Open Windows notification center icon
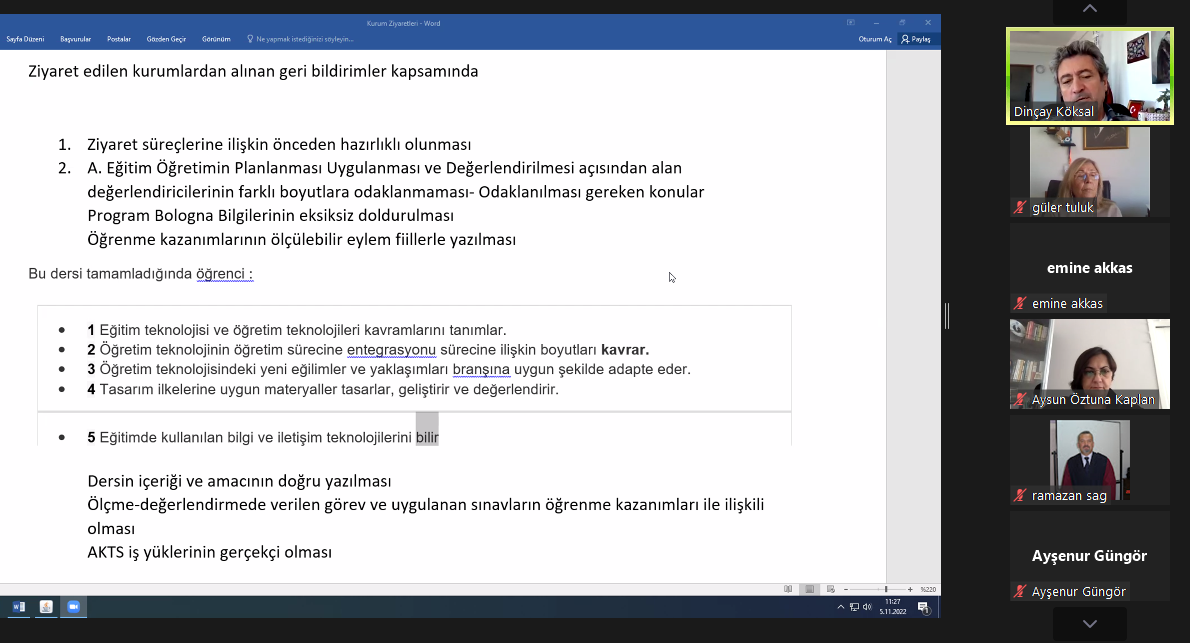 click(x=924, y=607)
